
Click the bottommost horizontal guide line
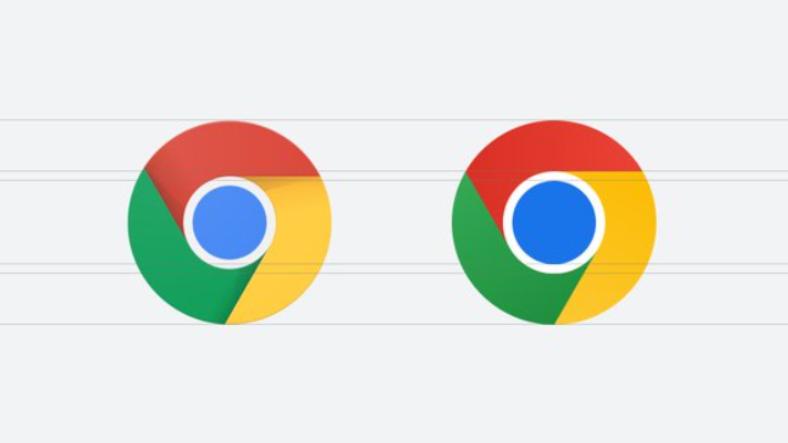pyautogui.click(x=394, y=324)
